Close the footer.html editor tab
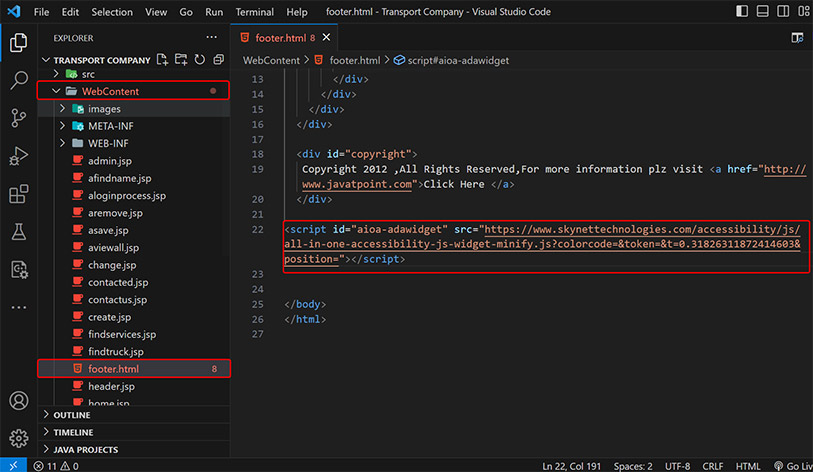813x472 pixels. pos(328,38)
